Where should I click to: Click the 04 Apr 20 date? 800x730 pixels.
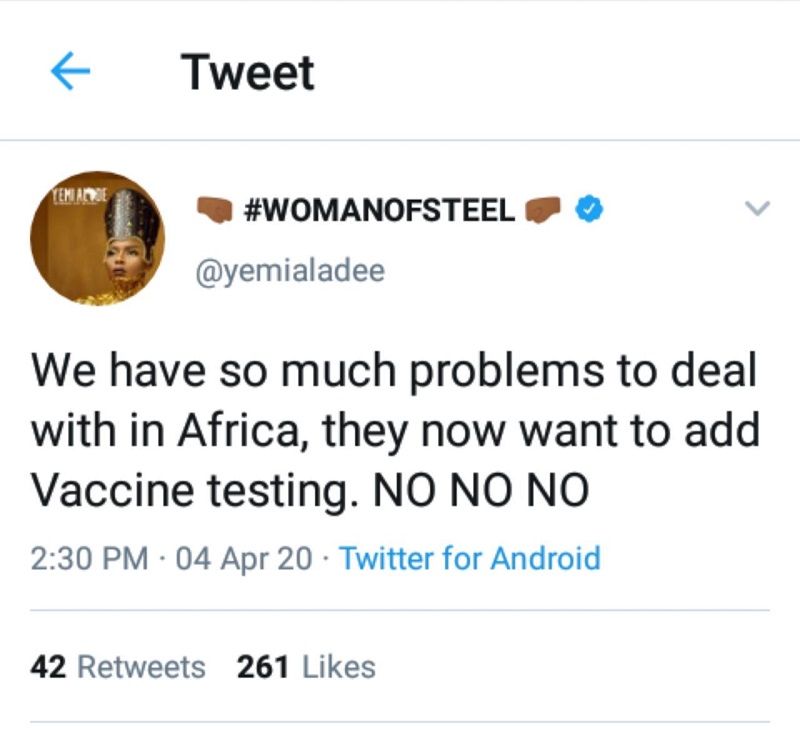[244, 558]
